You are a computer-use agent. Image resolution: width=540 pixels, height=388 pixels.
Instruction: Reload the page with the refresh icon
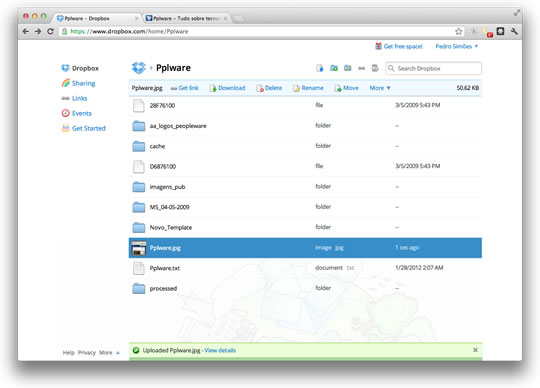(50, 31)
